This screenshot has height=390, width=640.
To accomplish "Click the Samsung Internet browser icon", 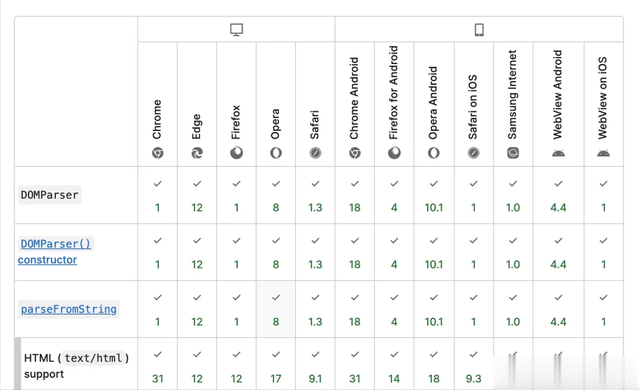I will 513,153.
